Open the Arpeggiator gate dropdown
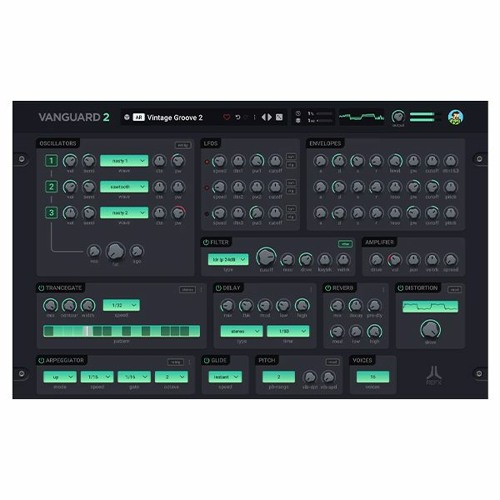Screen dimensions: 500x500 pos(134,377)
